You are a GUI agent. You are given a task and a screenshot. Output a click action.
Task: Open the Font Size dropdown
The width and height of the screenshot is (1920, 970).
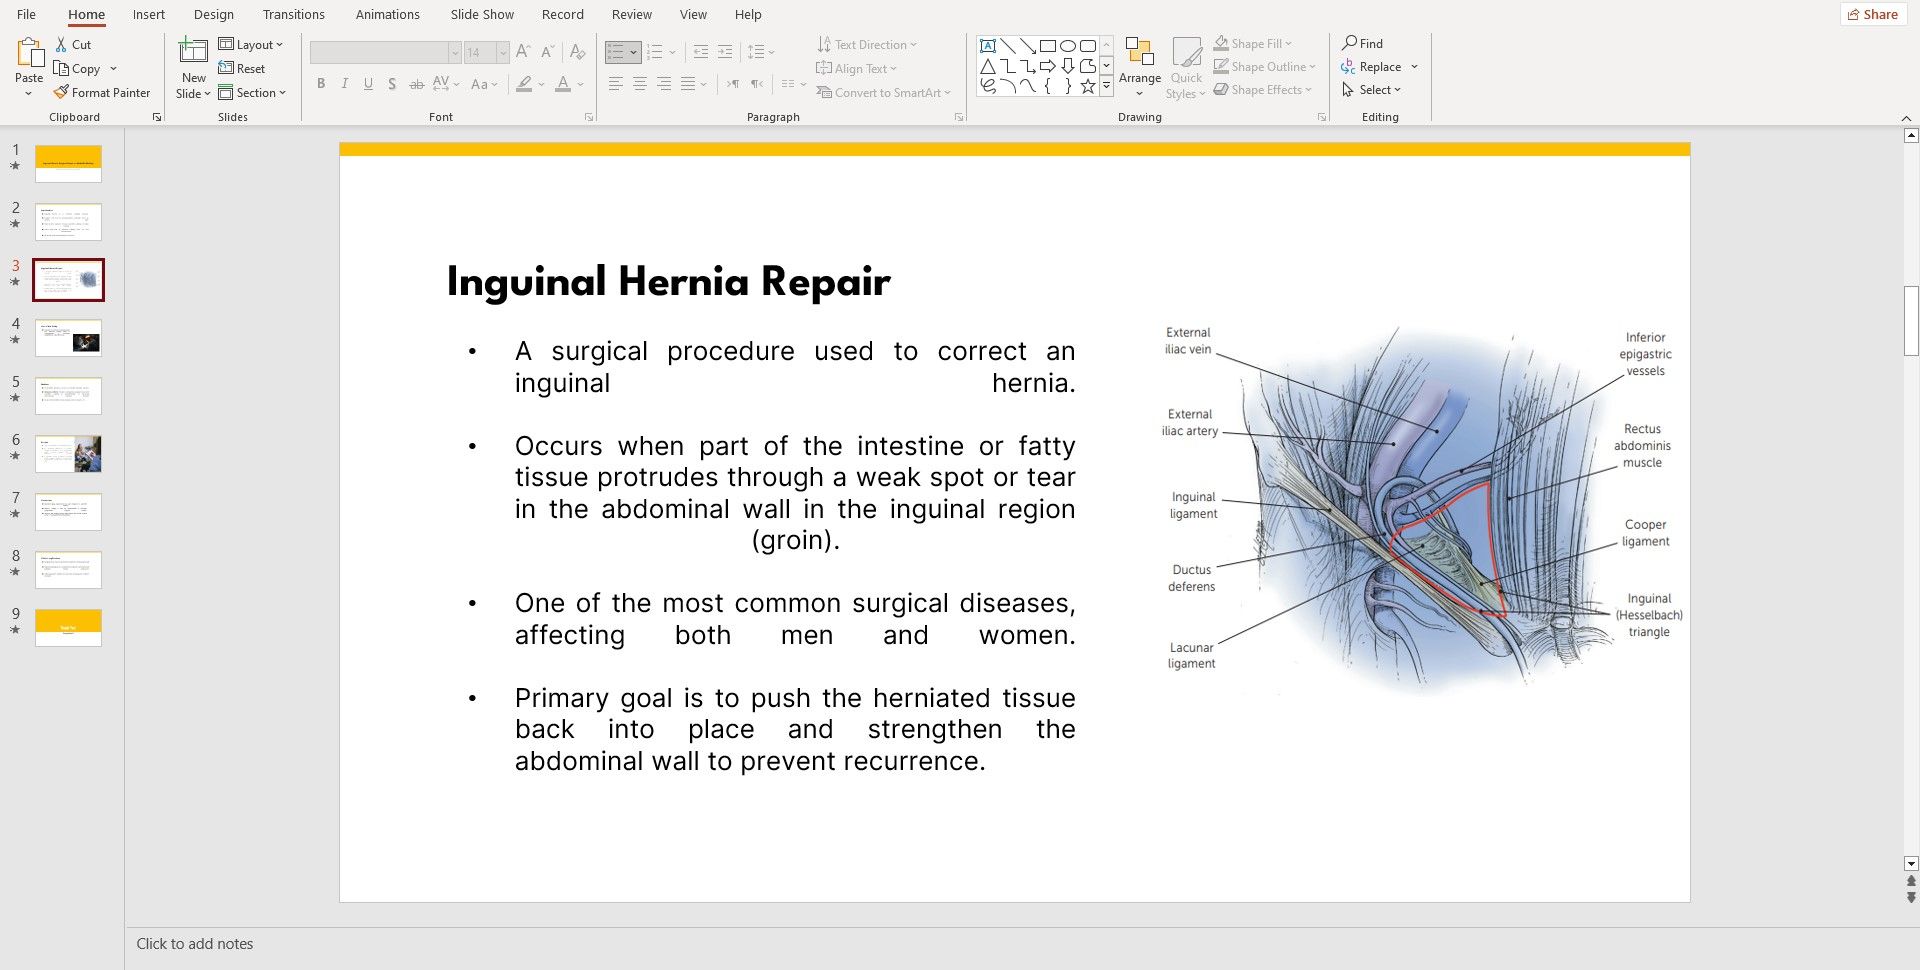click(x=502, y=52)
